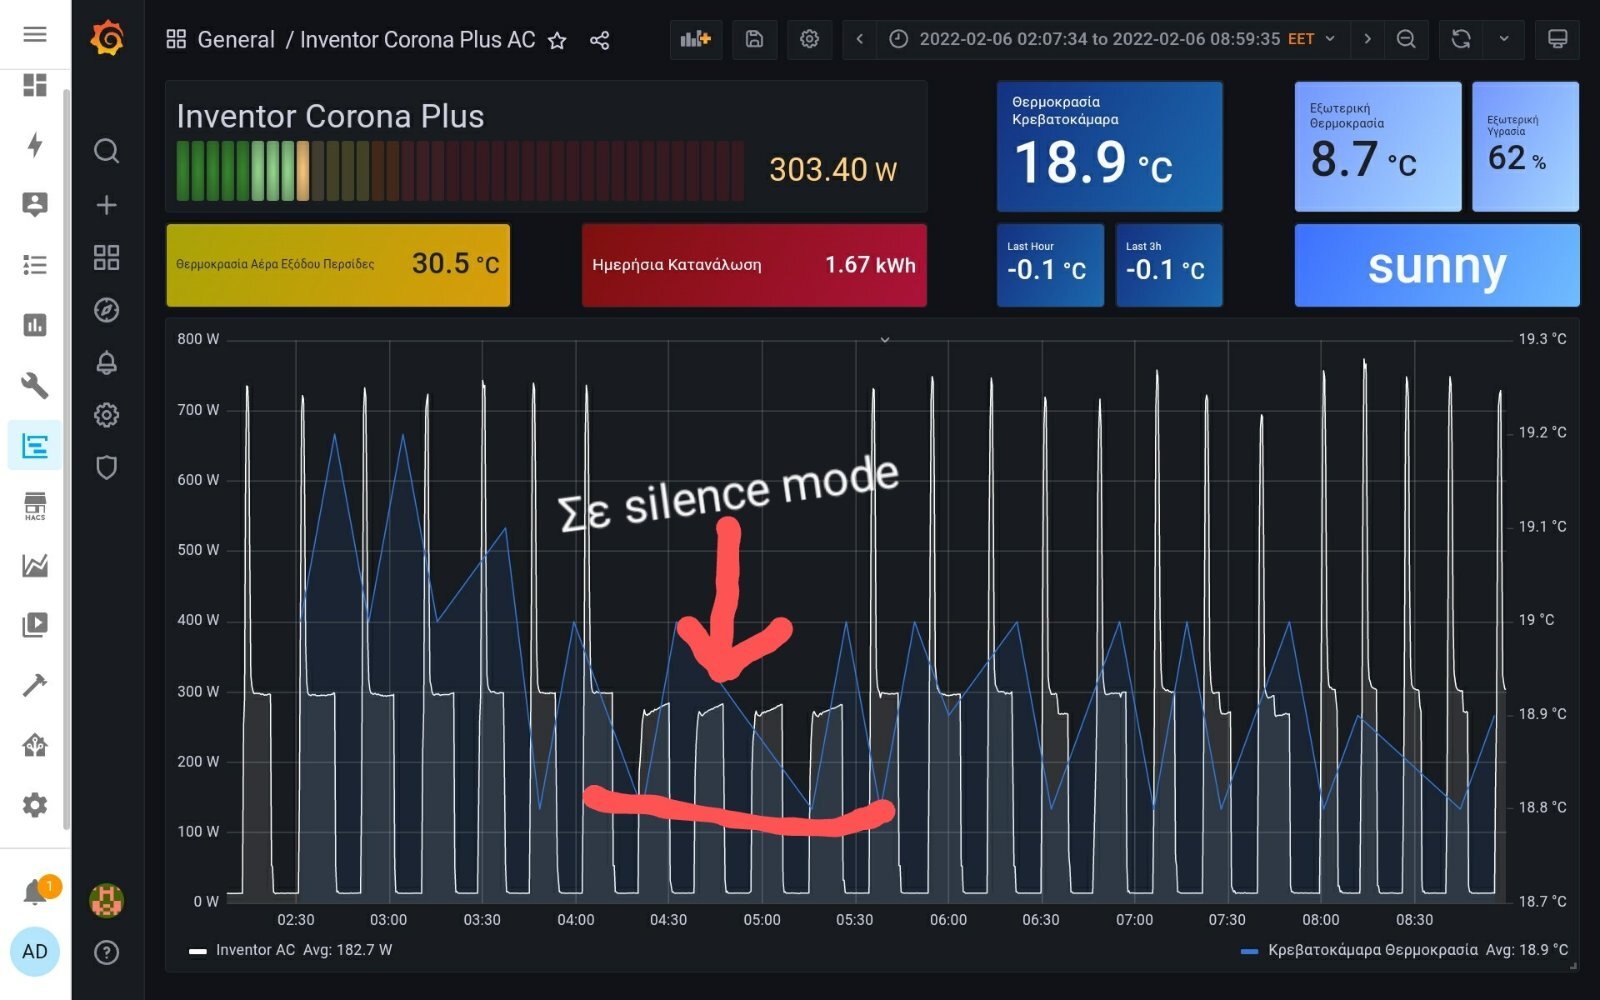Open the Media browser icon
Viewport: 1600px width, 1000px height.
point(35,625)
